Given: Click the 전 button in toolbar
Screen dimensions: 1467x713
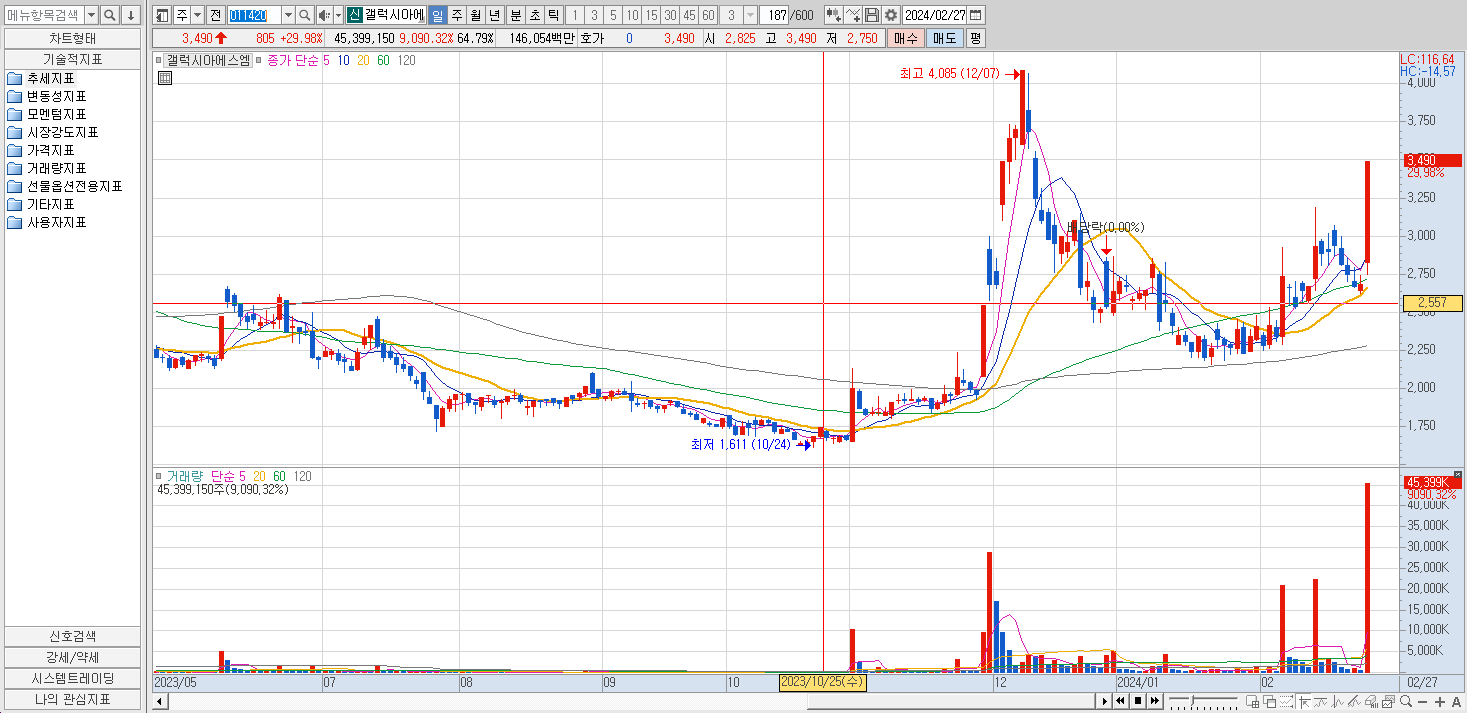Looking at the screenshot, I should (x=216, y=15).
